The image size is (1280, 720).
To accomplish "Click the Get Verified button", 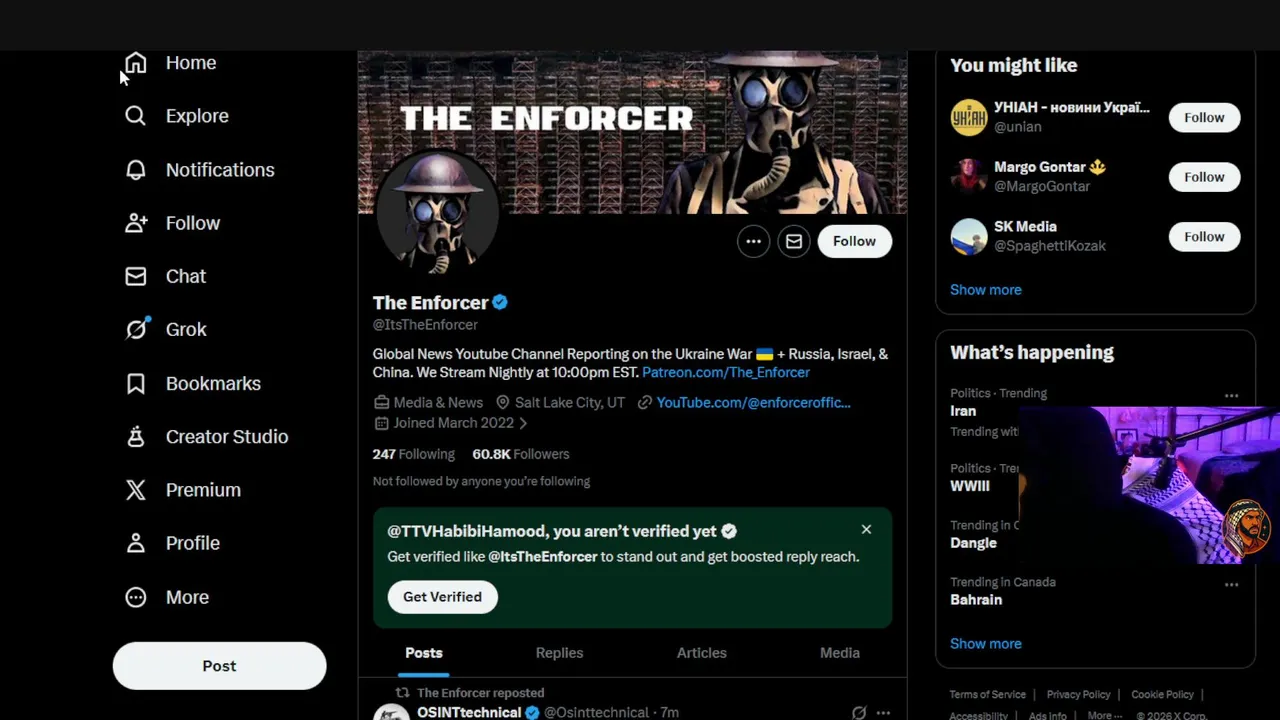I will (442, 597).
